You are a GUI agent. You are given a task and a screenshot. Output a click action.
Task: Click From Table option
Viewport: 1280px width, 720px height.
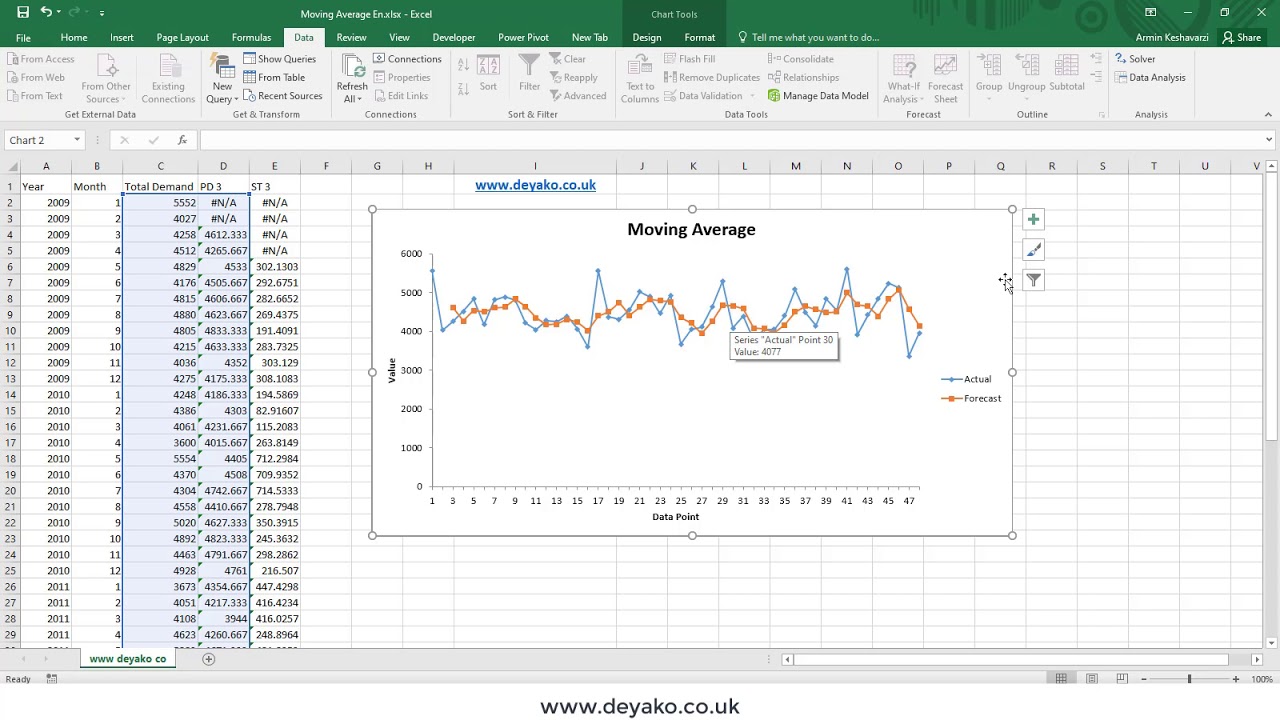click(274, 78)
